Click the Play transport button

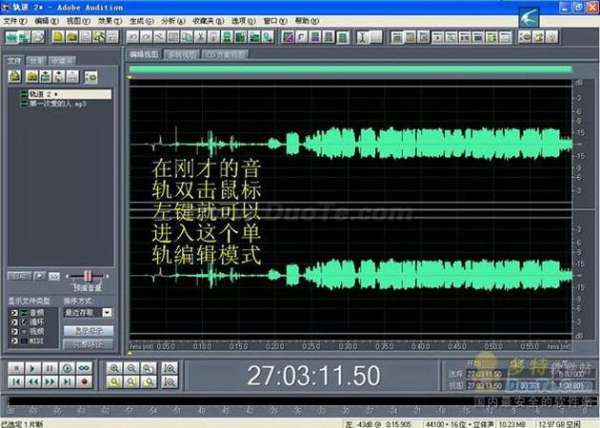pyautogui.click(x=33, y=368)
